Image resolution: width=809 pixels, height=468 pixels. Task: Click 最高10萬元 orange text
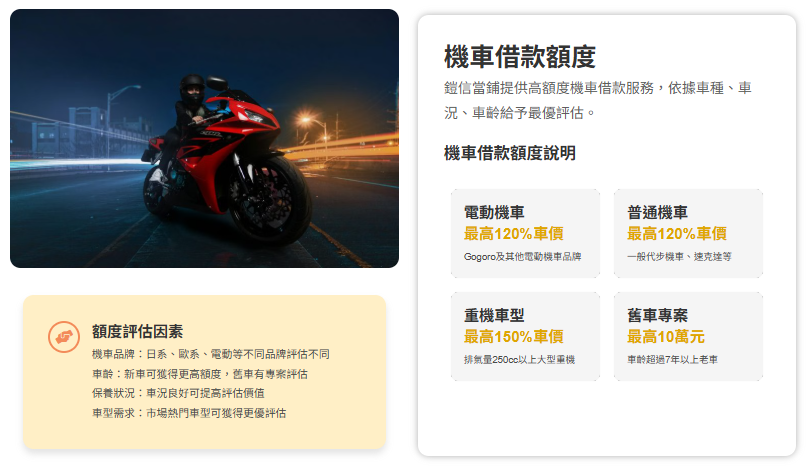tap(666, 337)
